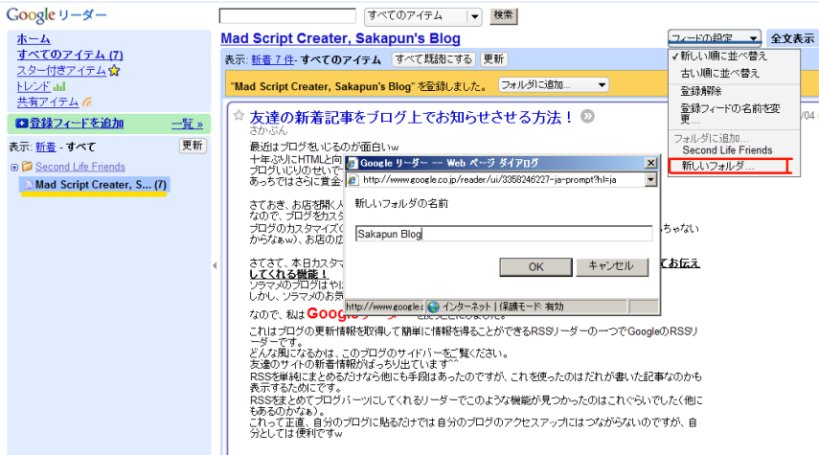Click the arrow icon after the article title
Viewport: 819px width, 455px height.
coord(588,116)
